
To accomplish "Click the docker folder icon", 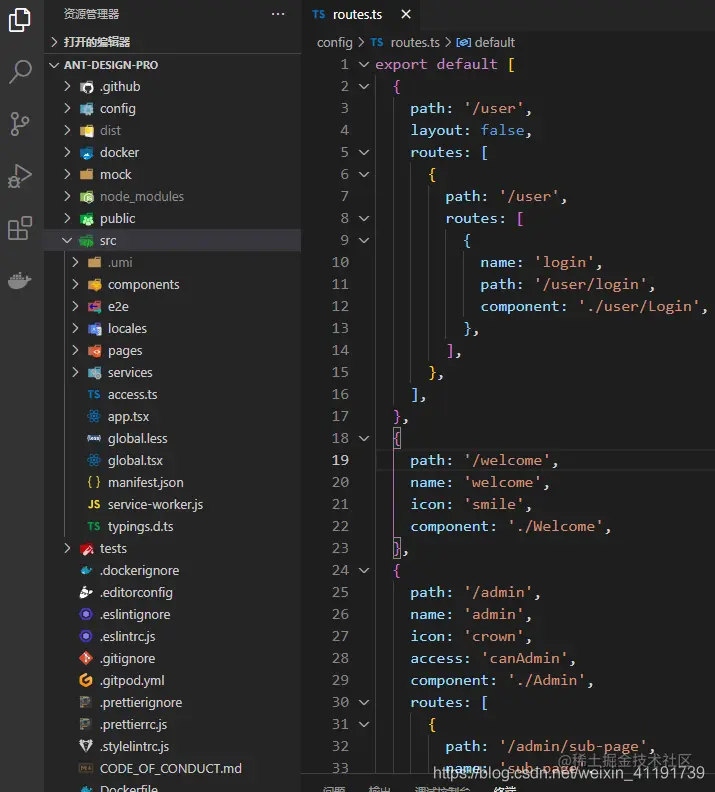I will pos(87,153).
